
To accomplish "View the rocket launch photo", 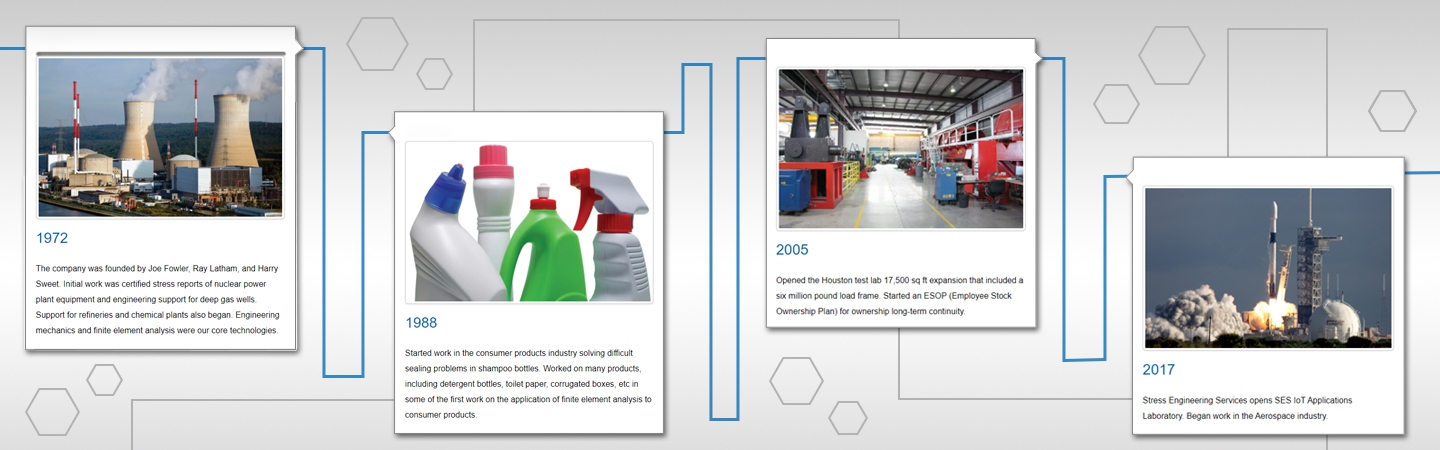I will tap(1267, 267).
